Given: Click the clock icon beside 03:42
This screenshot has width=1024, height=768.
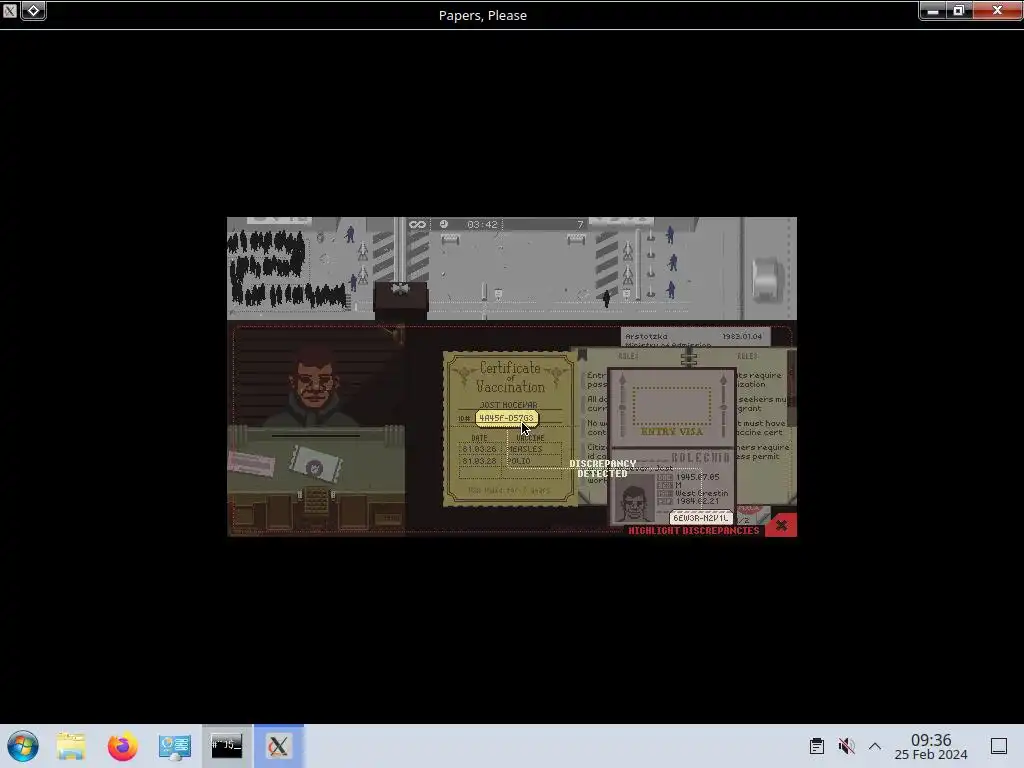Looking at the screenshot, I should coord(444,225).
